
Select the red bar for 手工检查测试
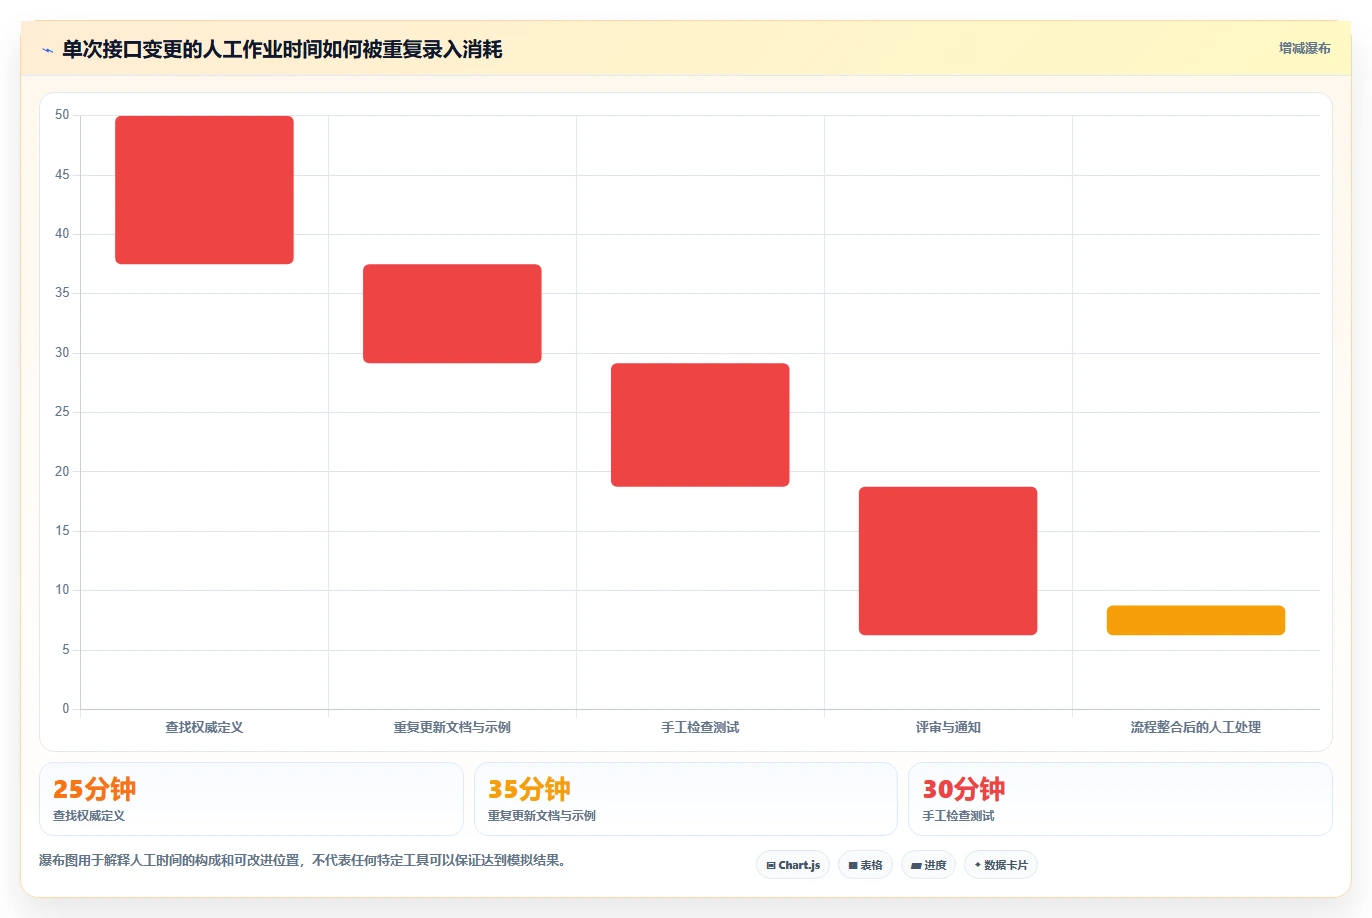pyautogui.click(x=700, y=425)
